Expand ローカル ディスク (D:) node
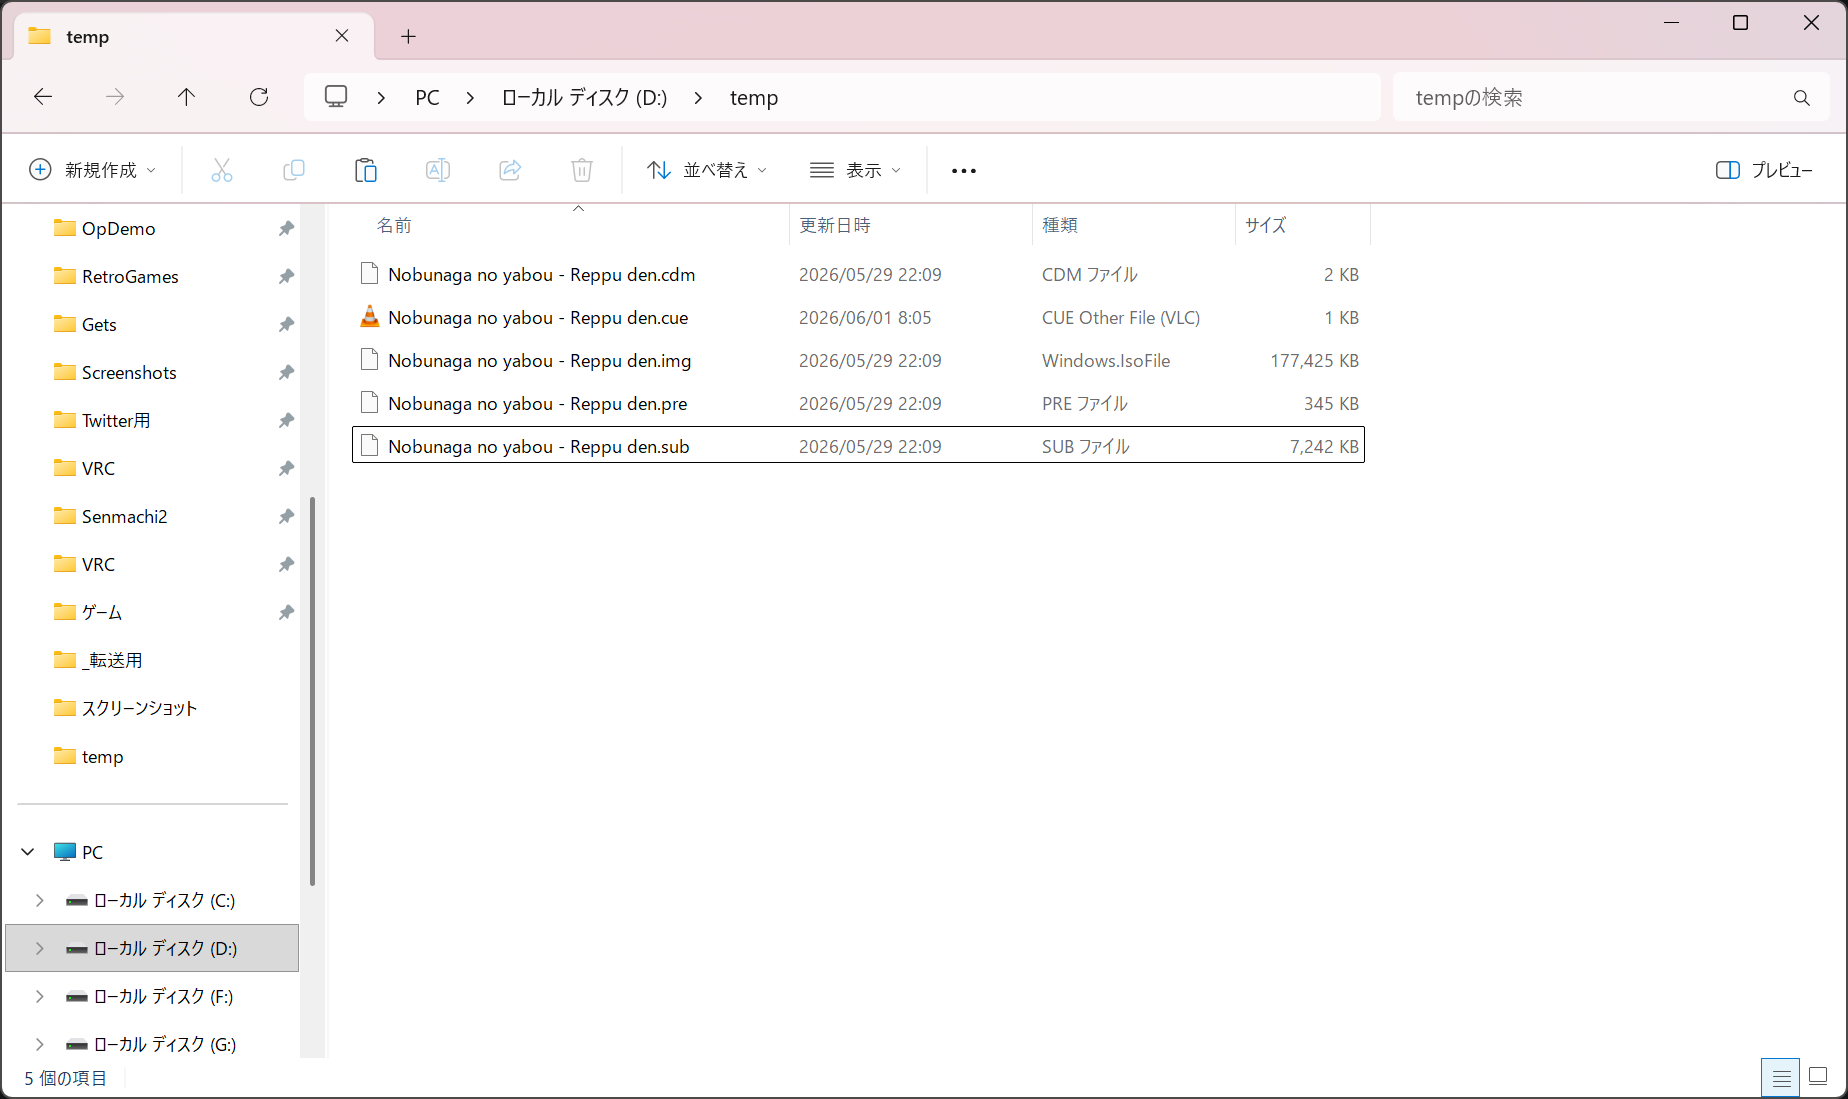This screenshot has width=1848, height=1099. click(40, 948)
